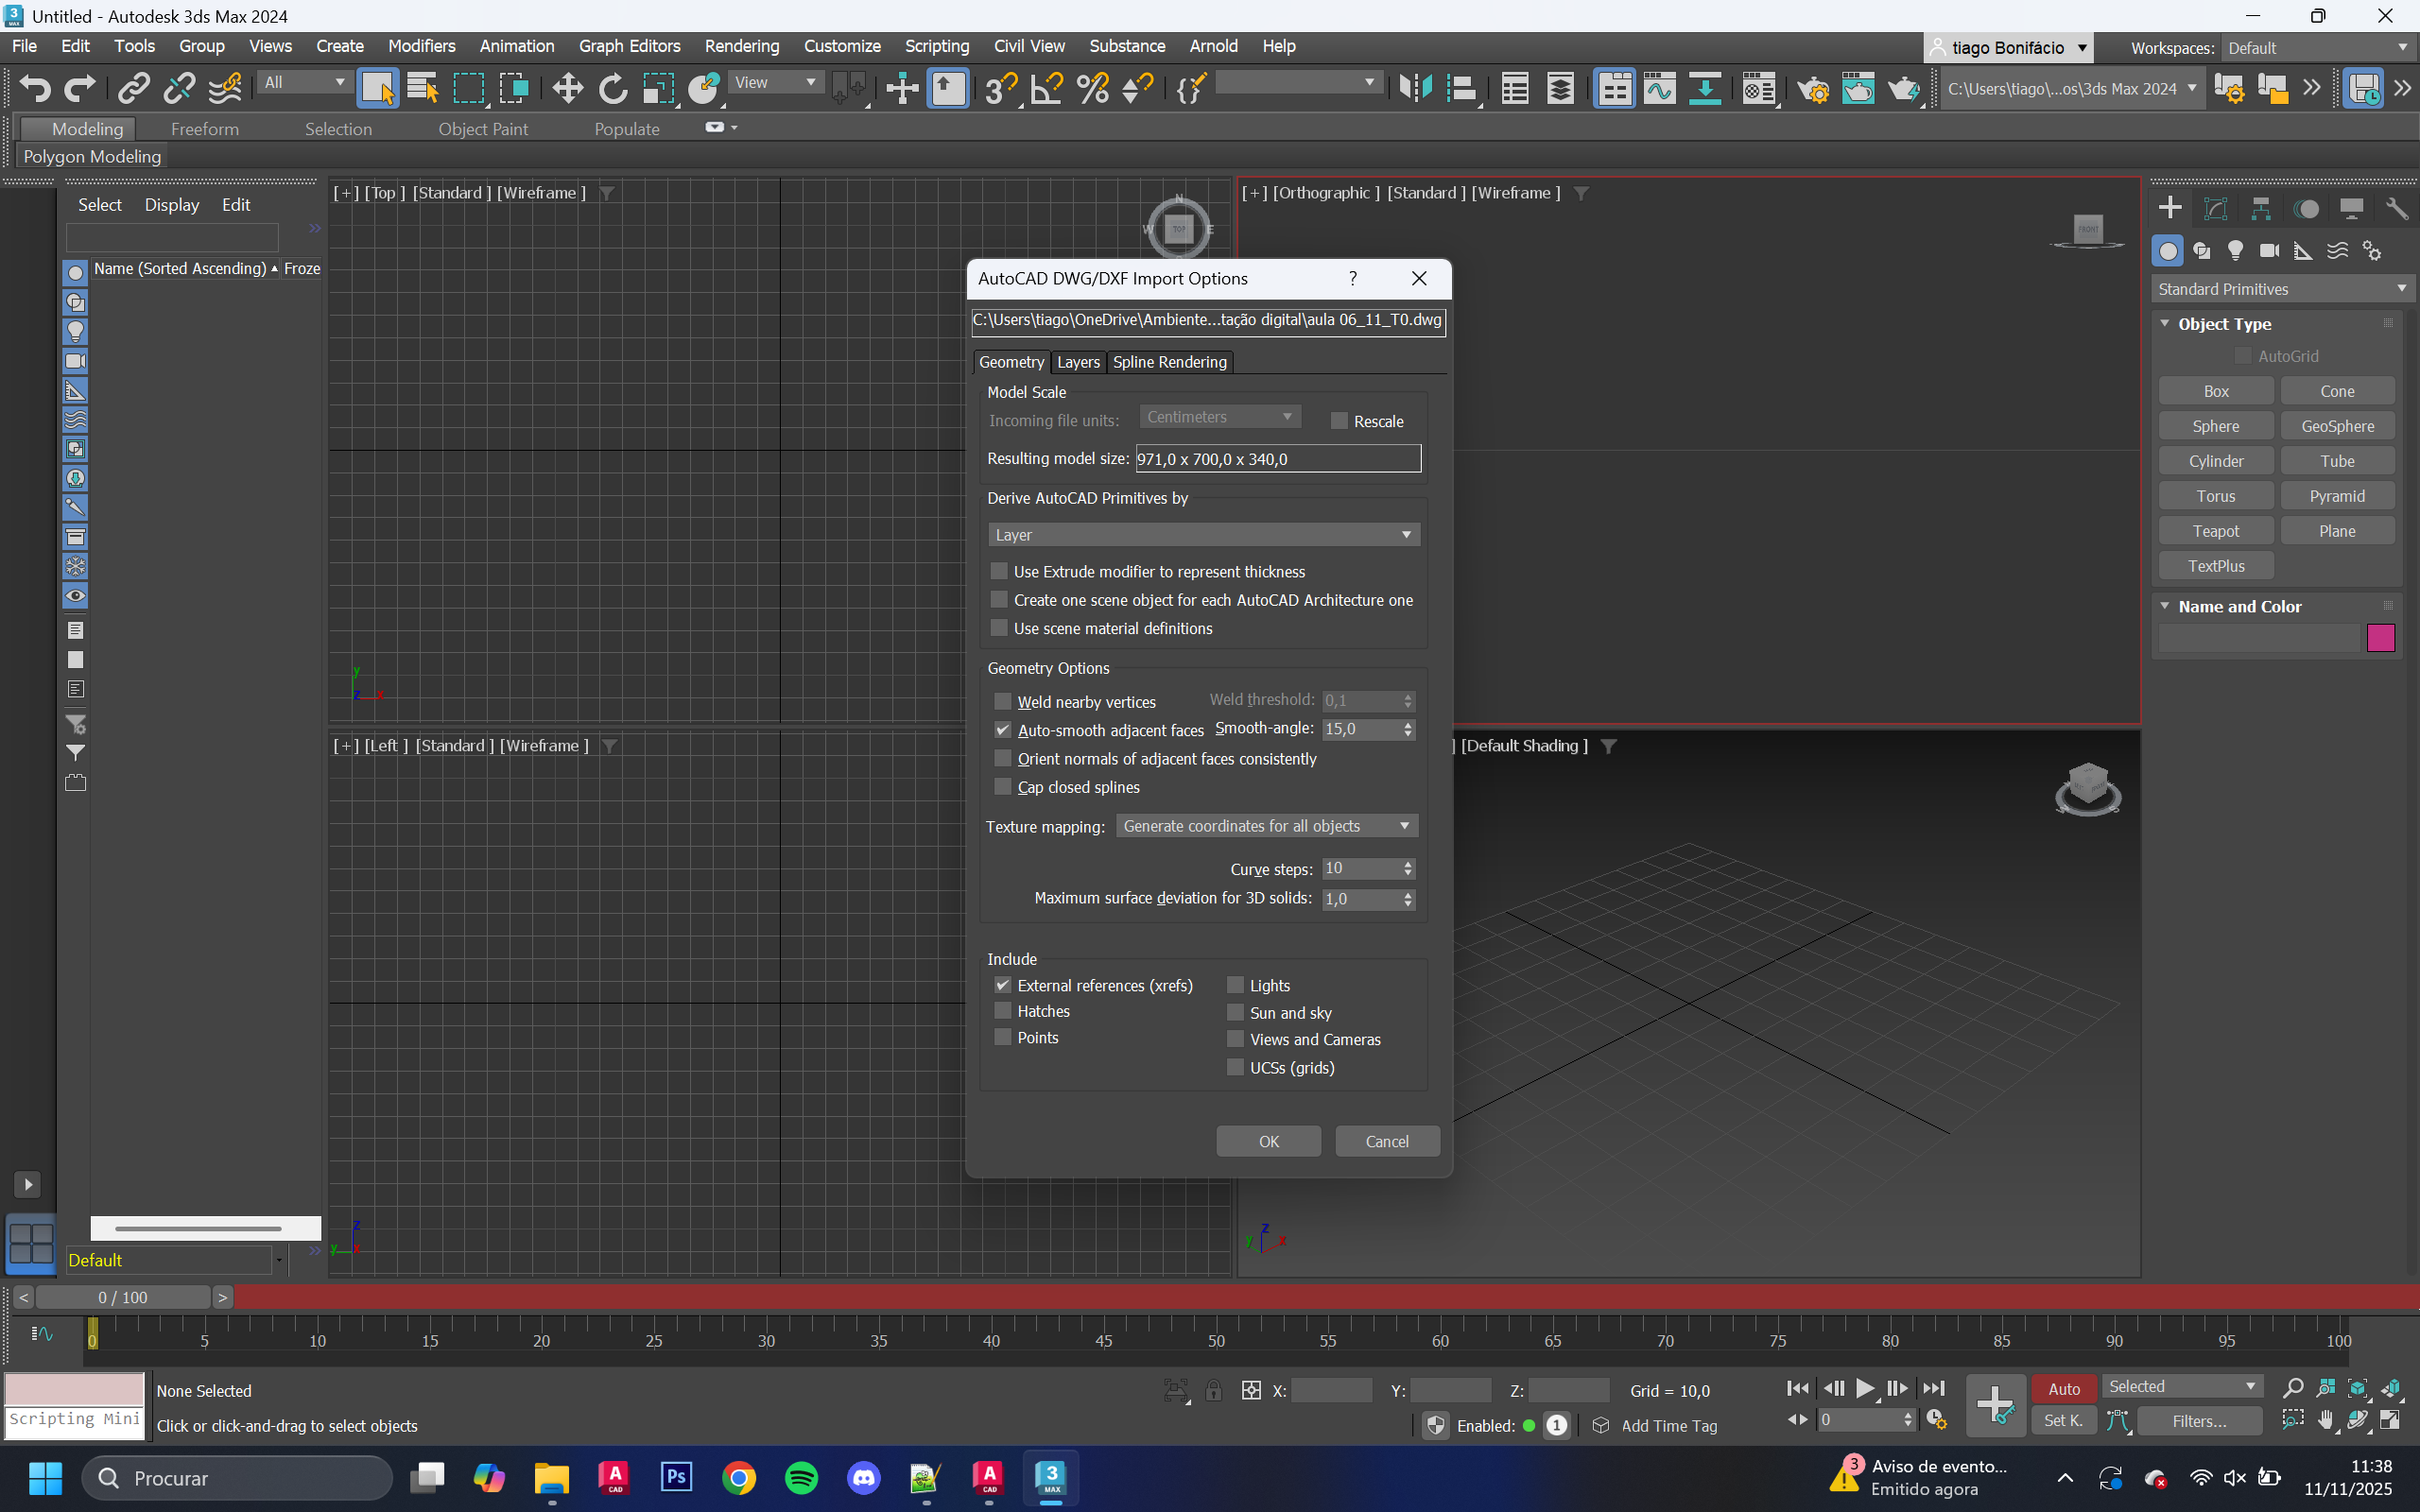Switch to the Layers tab
The width and height of the screenshot is (2420, 1512).
[x=1078, y=362]
